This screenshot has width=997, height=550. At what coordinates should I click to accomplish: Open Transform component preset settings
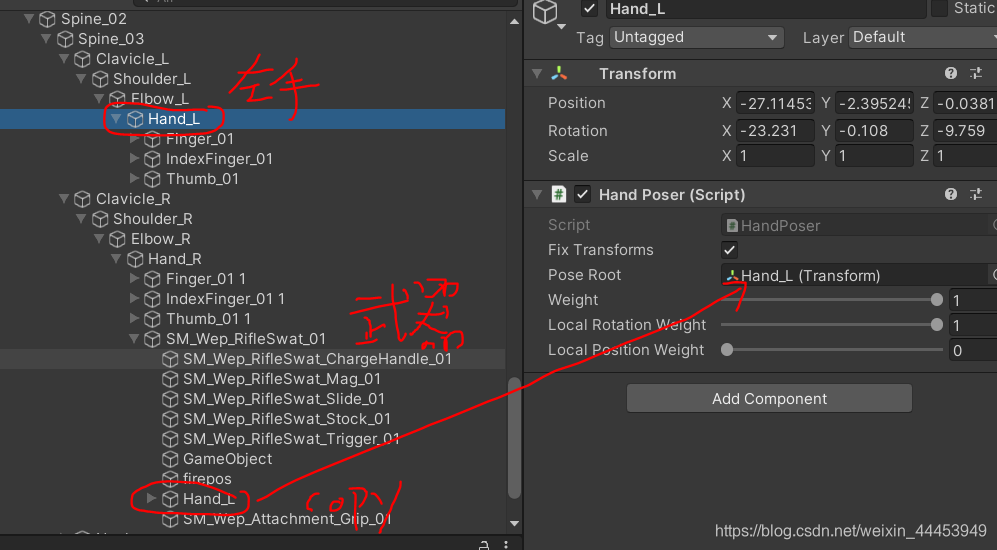[x=976, y=74]
